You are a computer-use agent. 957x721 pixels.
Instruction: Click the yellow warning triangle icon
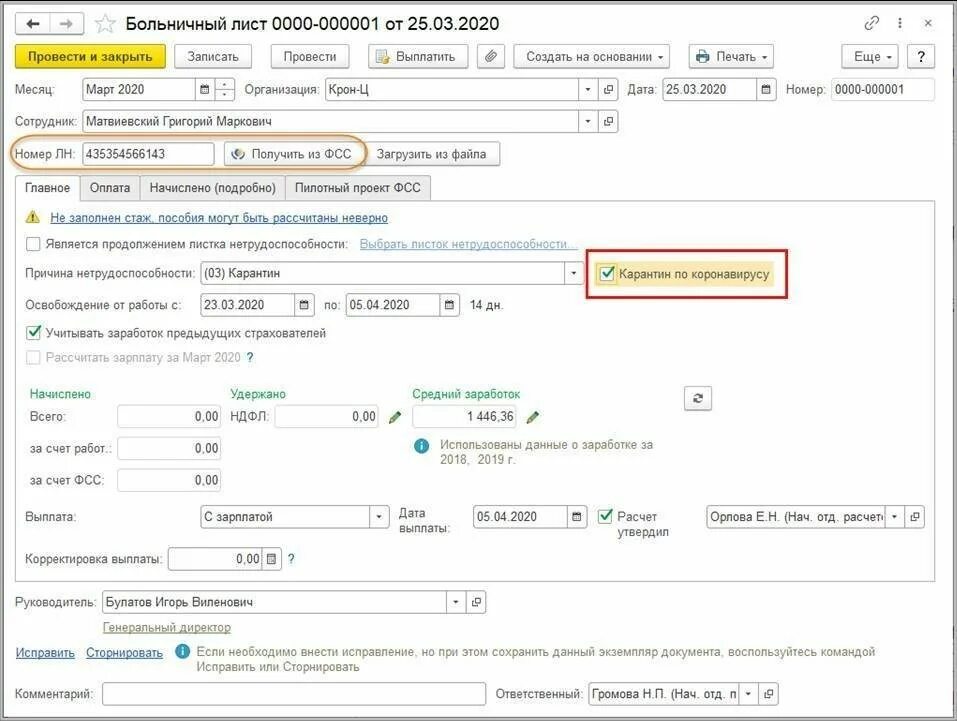tap(32, 217)
